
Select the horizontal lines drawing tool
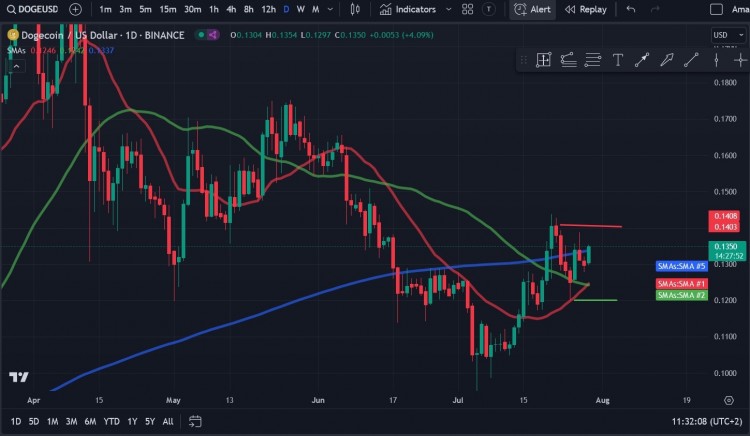click(593, 60)
